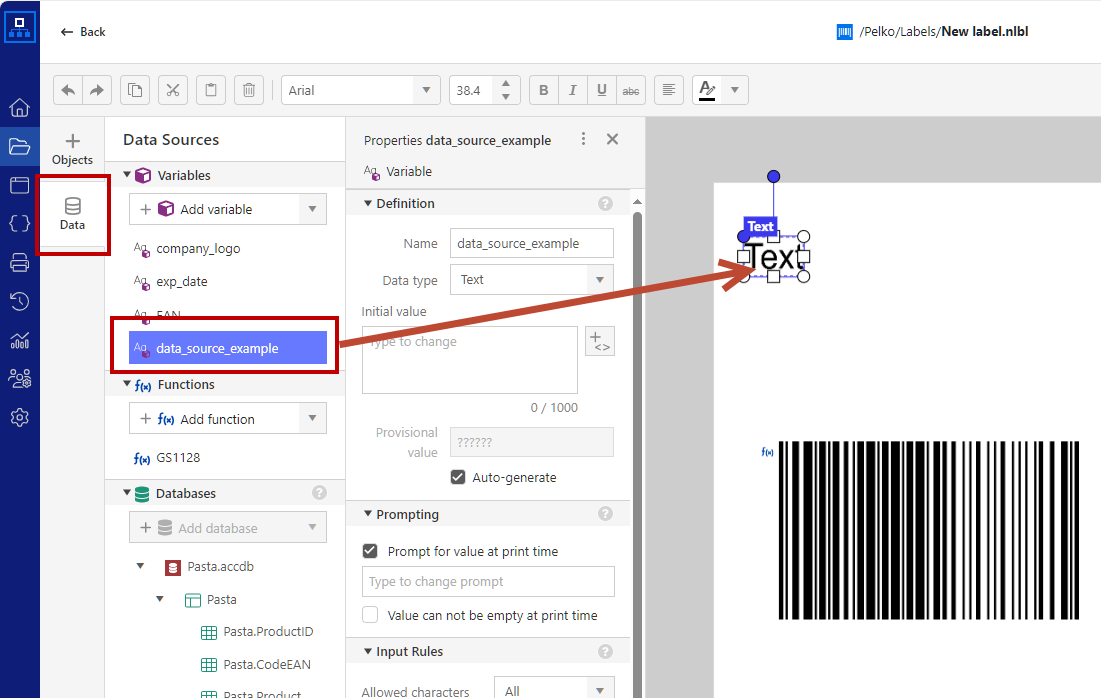Open the text alignment options
The image size is (1101, 698).
pos(669,90)
